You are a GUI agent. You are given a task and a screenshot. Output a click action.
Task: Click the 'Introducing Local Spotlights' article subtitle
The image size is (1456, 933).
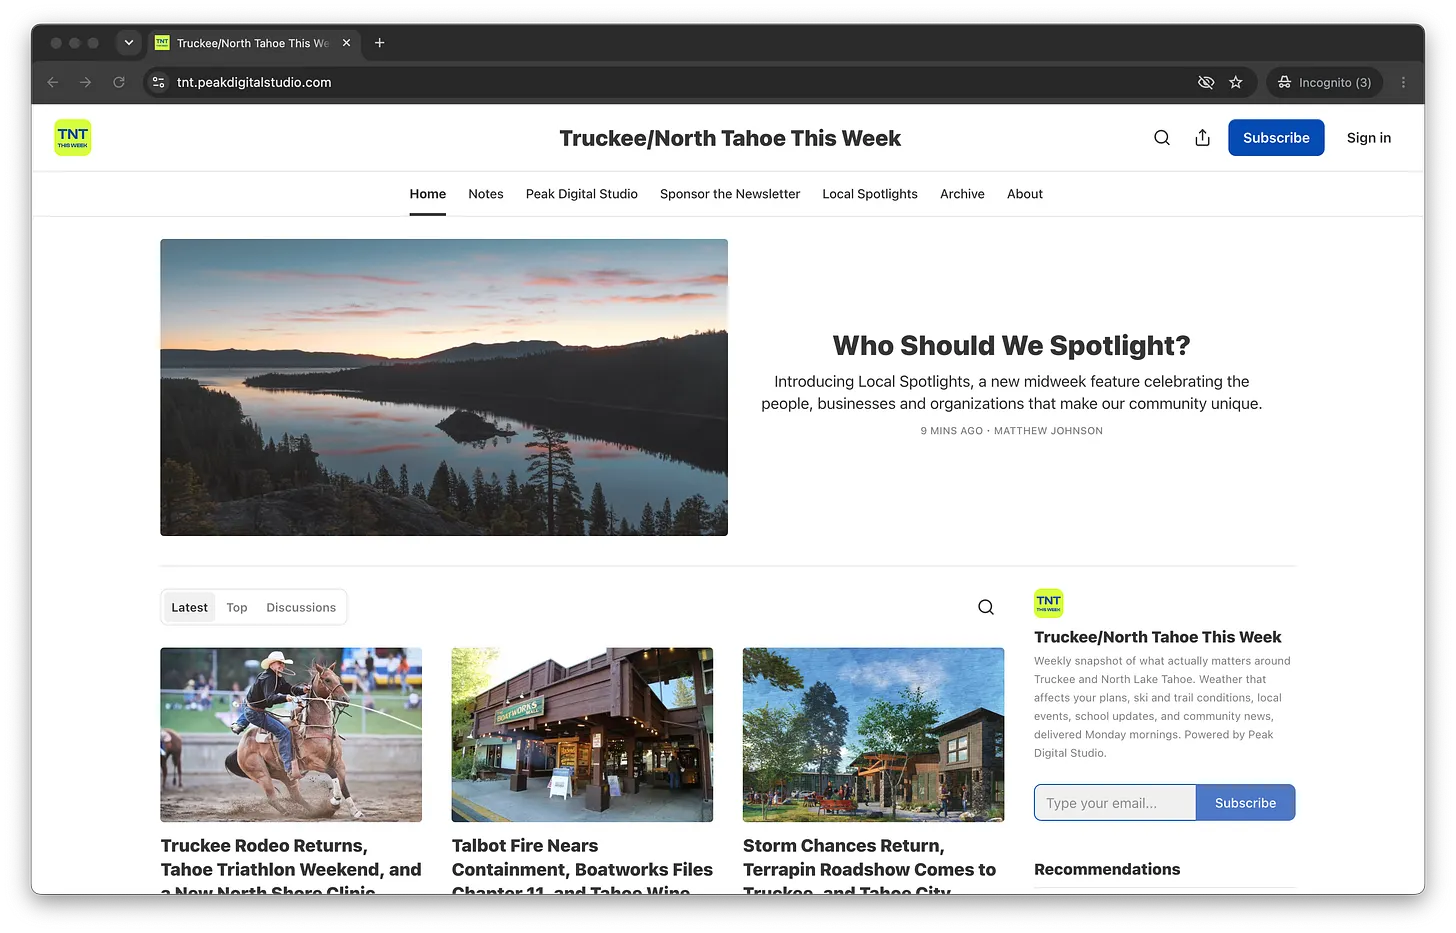coord(1012,393)
